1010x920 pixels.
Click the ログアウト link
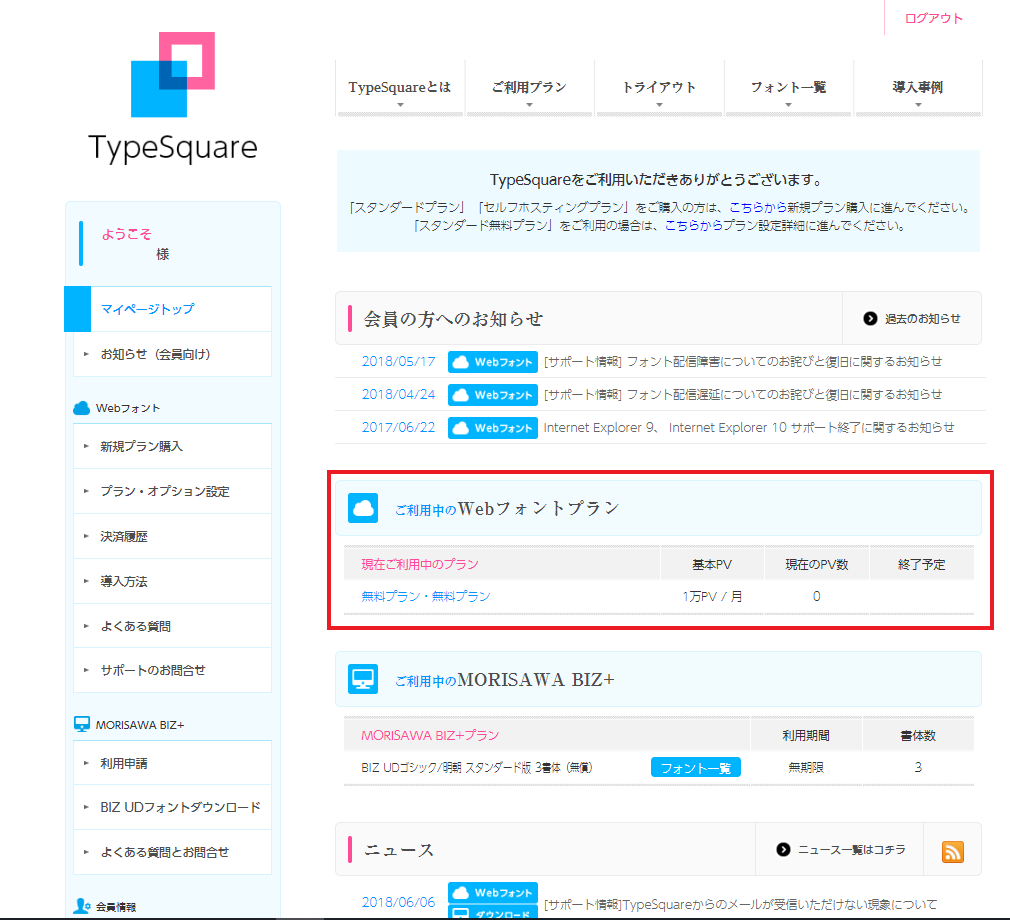tap(933, 18)
